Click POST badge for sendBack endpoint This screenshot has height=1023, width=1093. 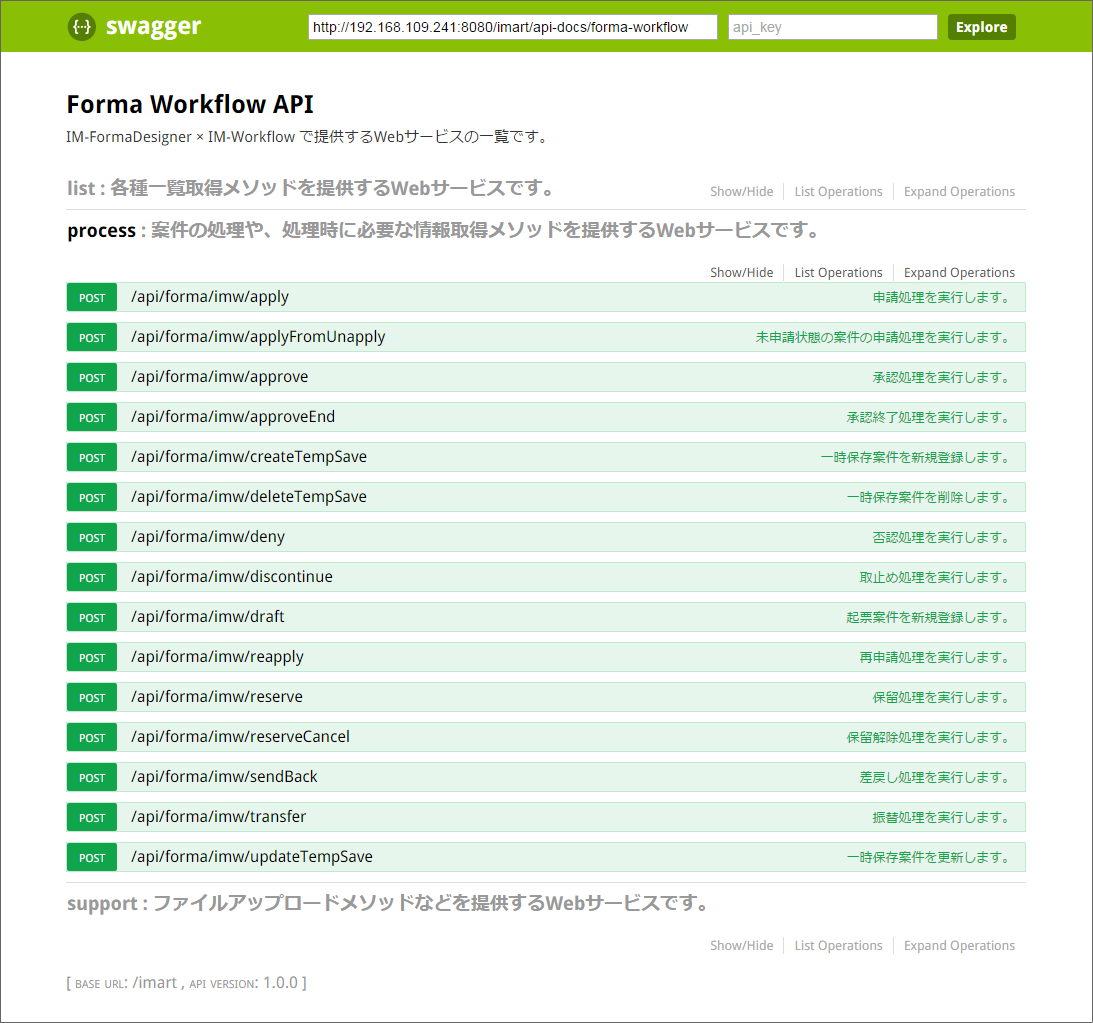[92, 777]
